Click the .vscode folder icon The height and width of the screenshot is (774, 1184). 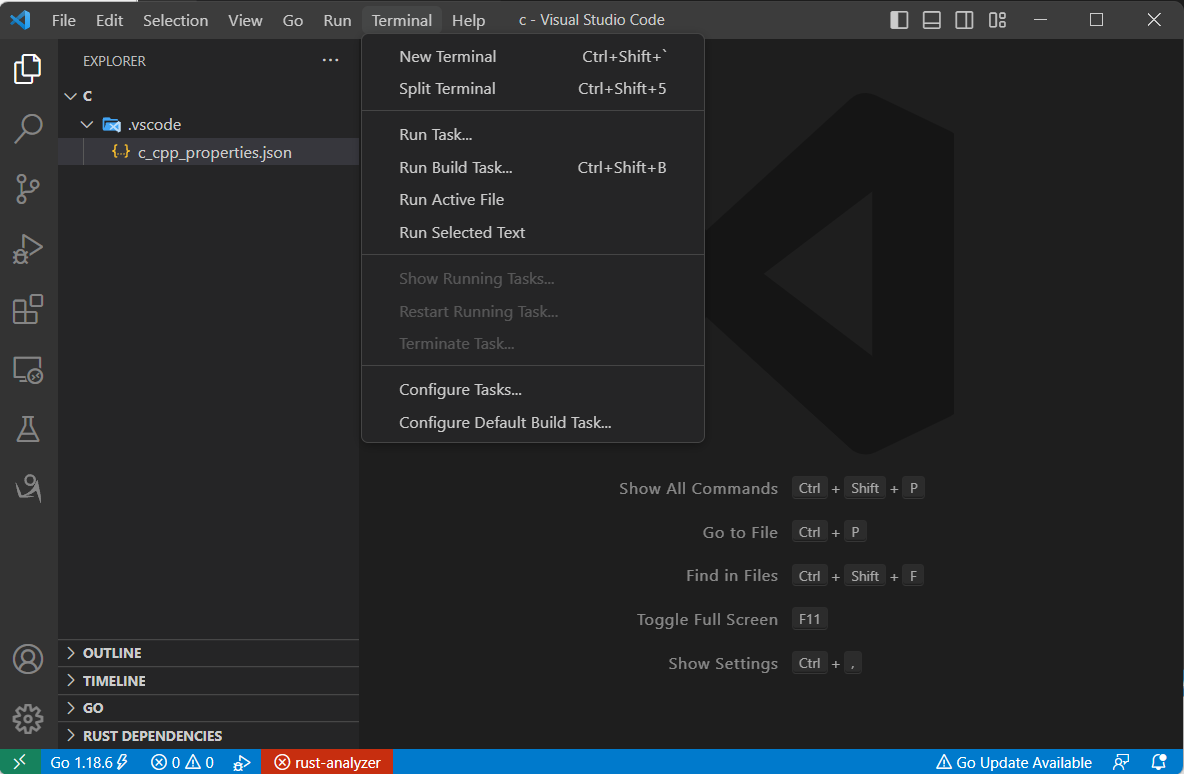[x=112, y=125]
